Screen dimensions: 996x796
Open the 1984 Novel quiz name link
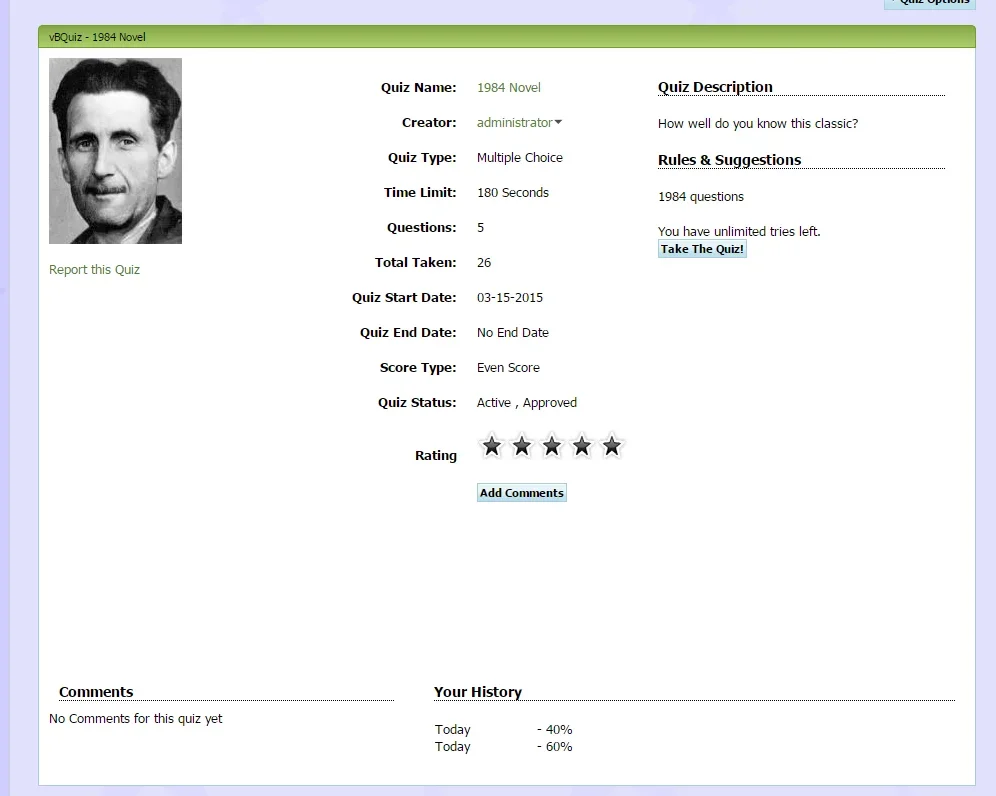(x=508, y=88)
